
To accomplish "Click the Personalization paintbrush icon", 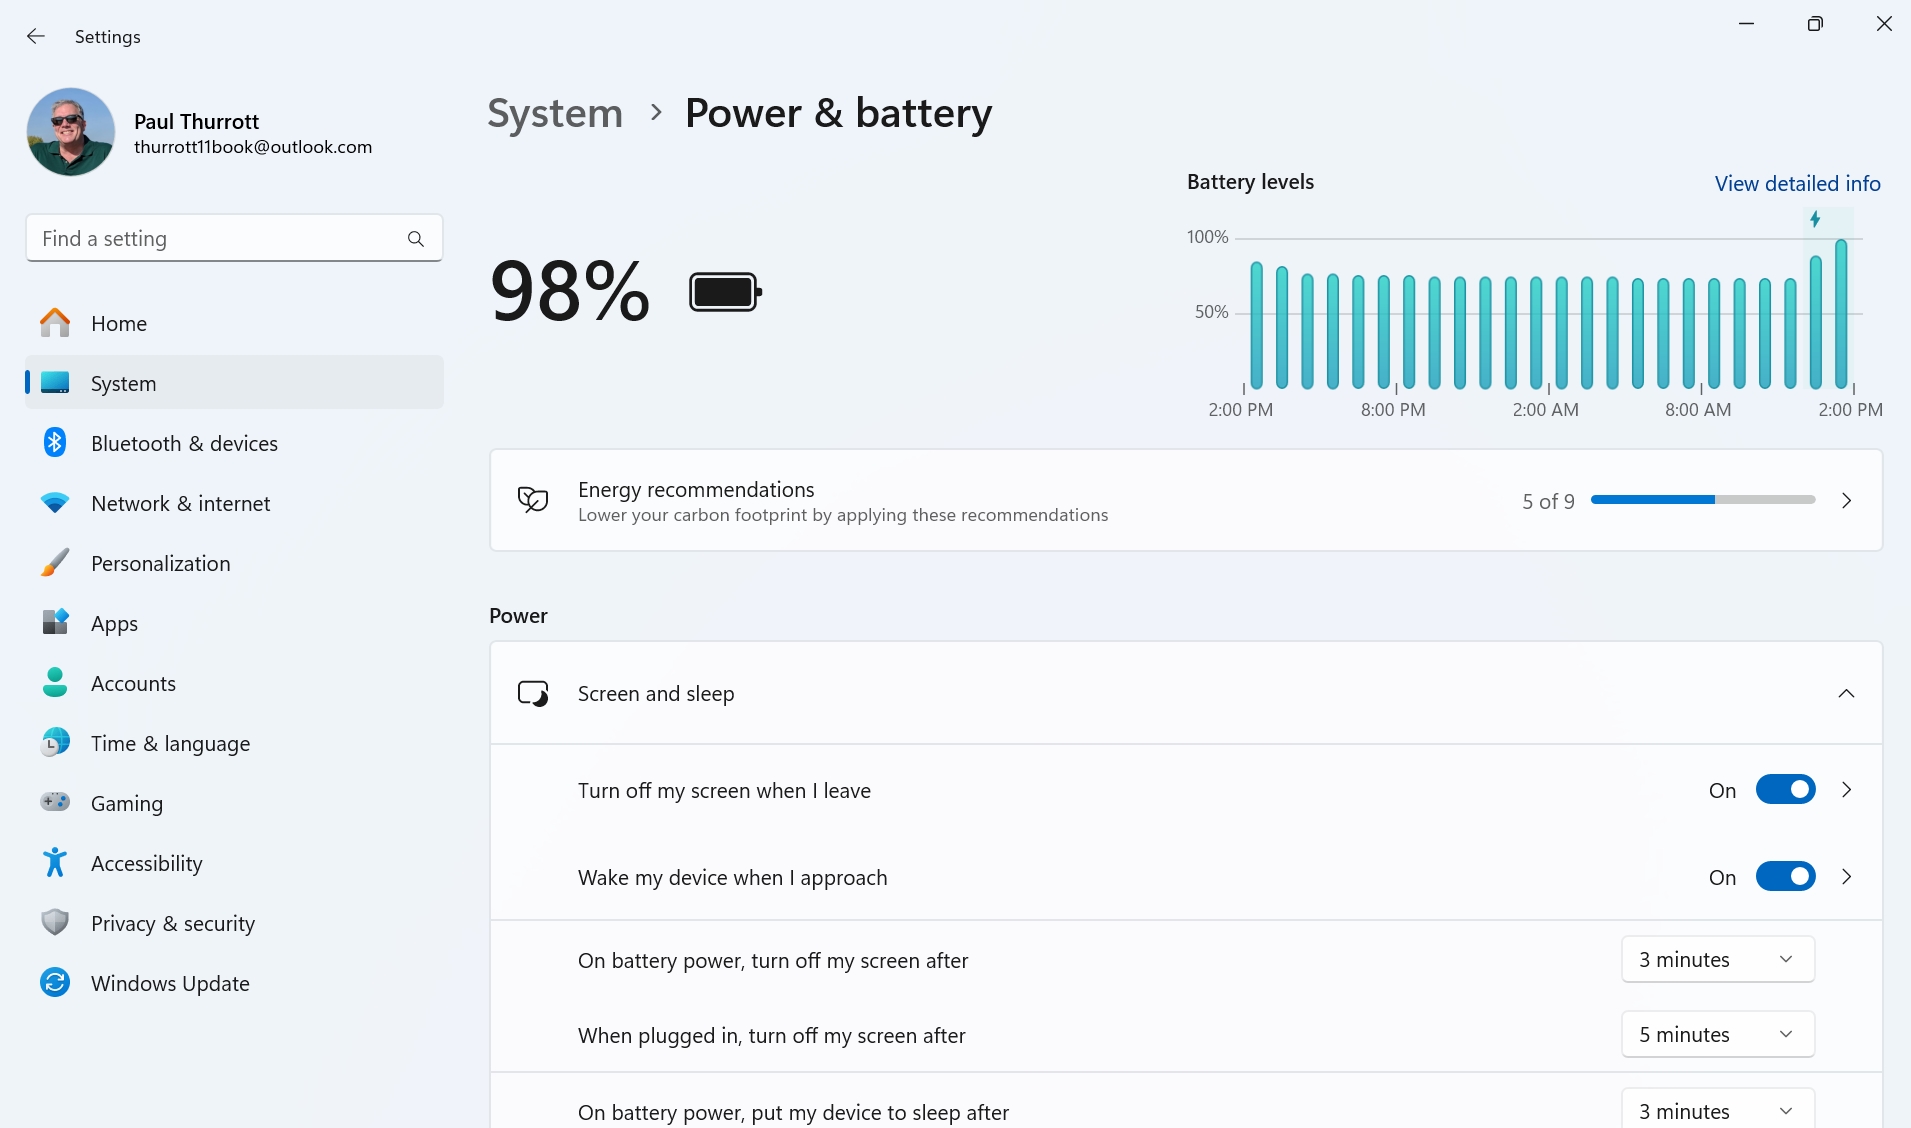I will [x=55, y=563].
